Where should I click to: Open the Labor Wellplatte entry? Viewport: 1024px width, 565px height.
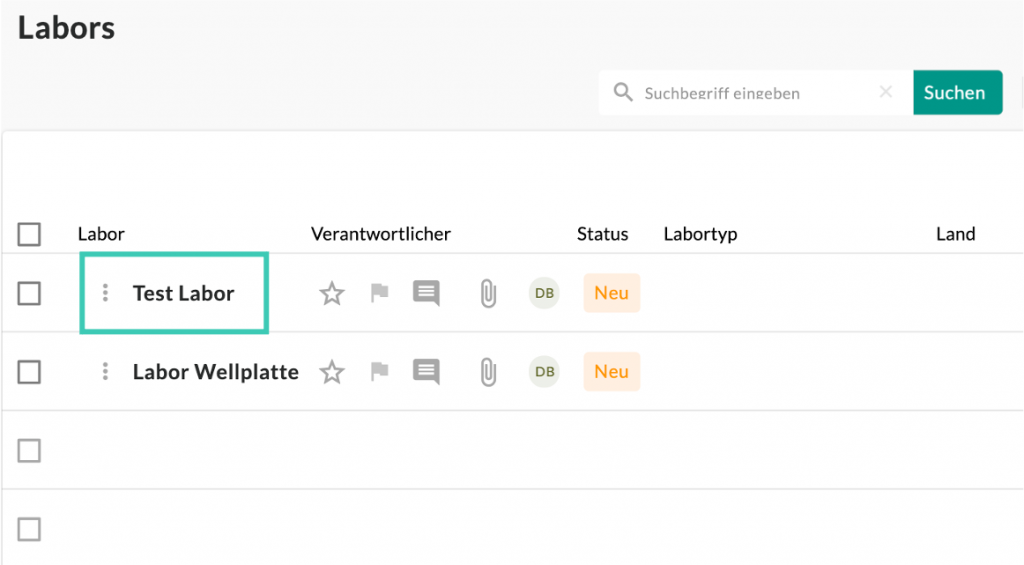click(215, 372)
